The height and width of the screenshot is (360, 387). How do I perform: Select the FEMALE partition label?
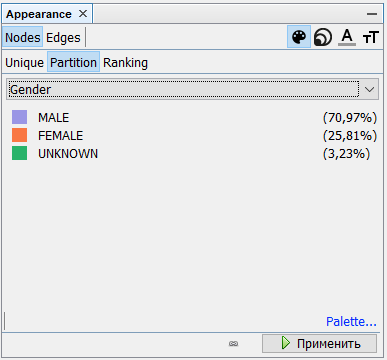click(x=61, y=136)
